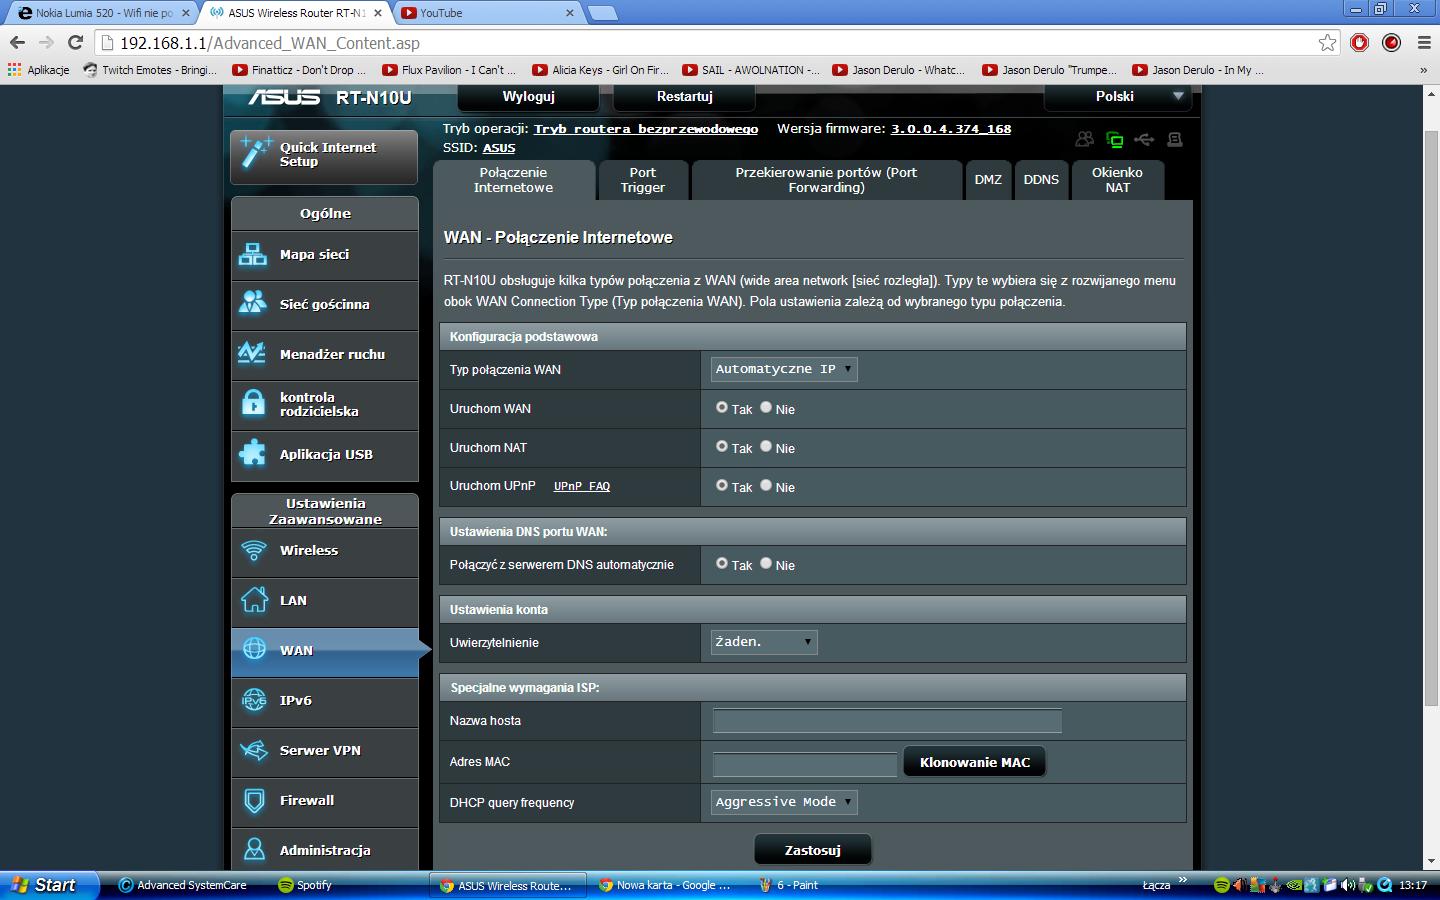The height and width of the screenshot is (900, 1440).
Task: Click Klonowanie MAC button
Action: point(975,762)
